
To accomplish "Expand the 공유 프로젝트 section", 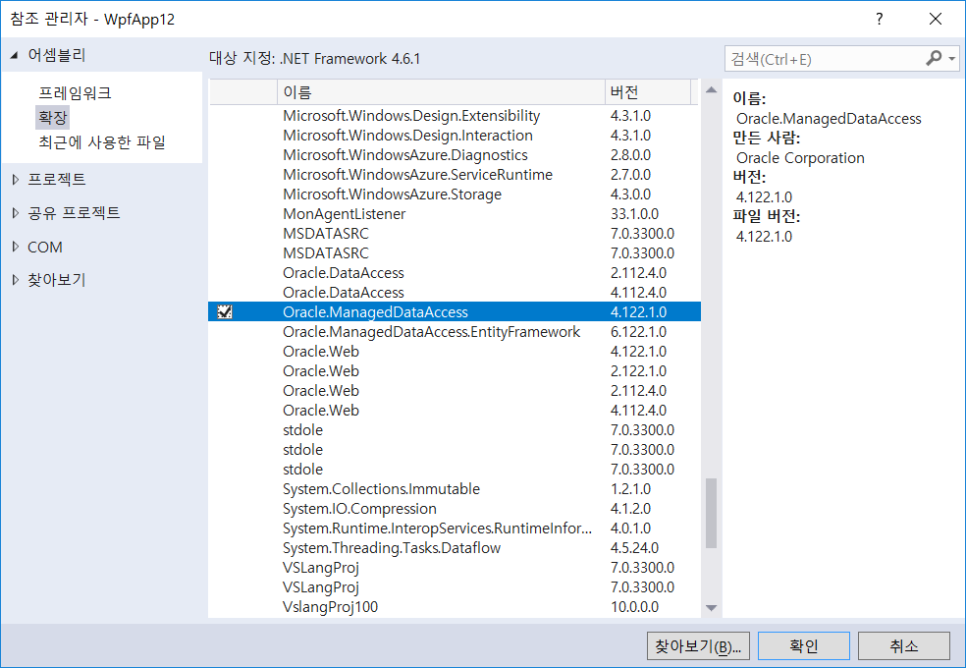I will [15, 213].
